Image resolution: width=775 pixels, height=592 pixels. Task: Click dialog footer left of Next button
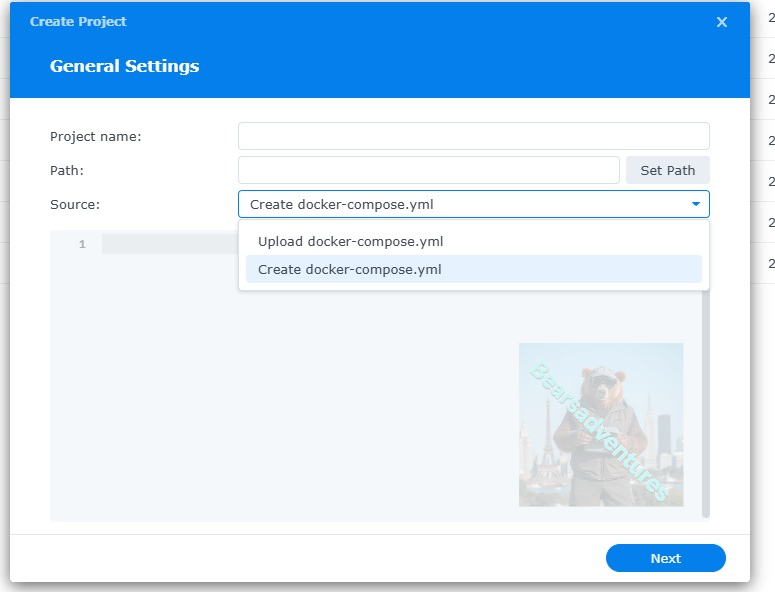(x=300, y=558)
